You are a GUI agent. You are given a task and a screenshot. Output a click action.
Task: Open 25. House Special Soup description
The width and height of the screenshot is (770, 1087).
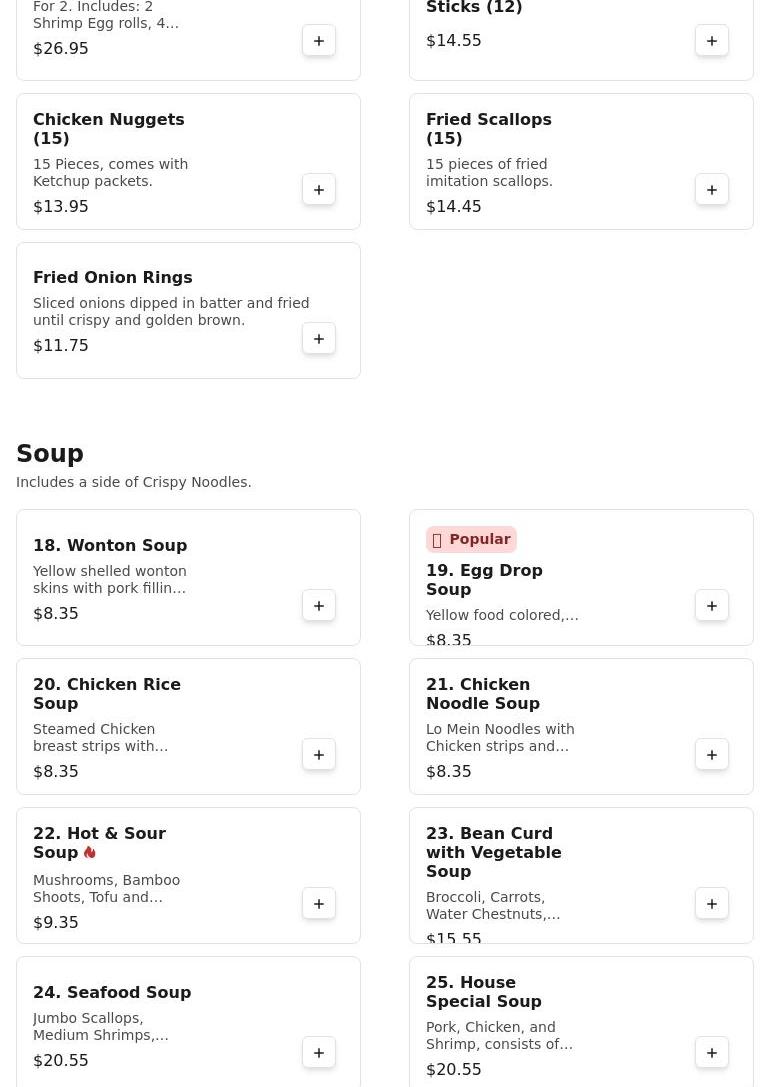pos(498,1035)
